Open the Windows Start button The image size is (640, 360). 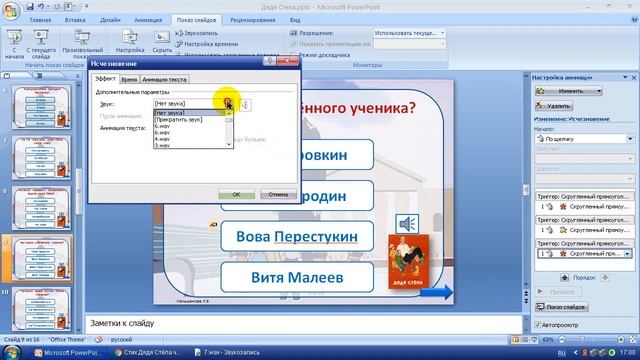coord(12,353)
